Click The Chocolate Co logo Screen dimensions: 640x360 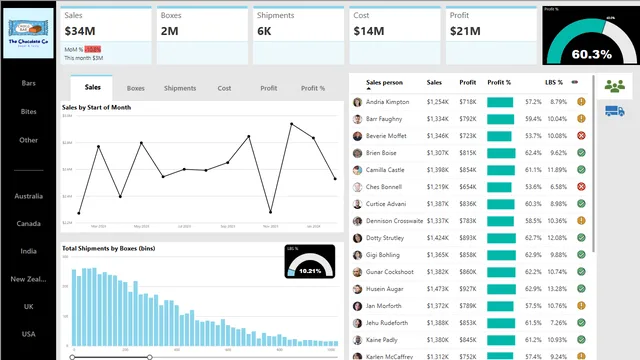pos(28,33)
